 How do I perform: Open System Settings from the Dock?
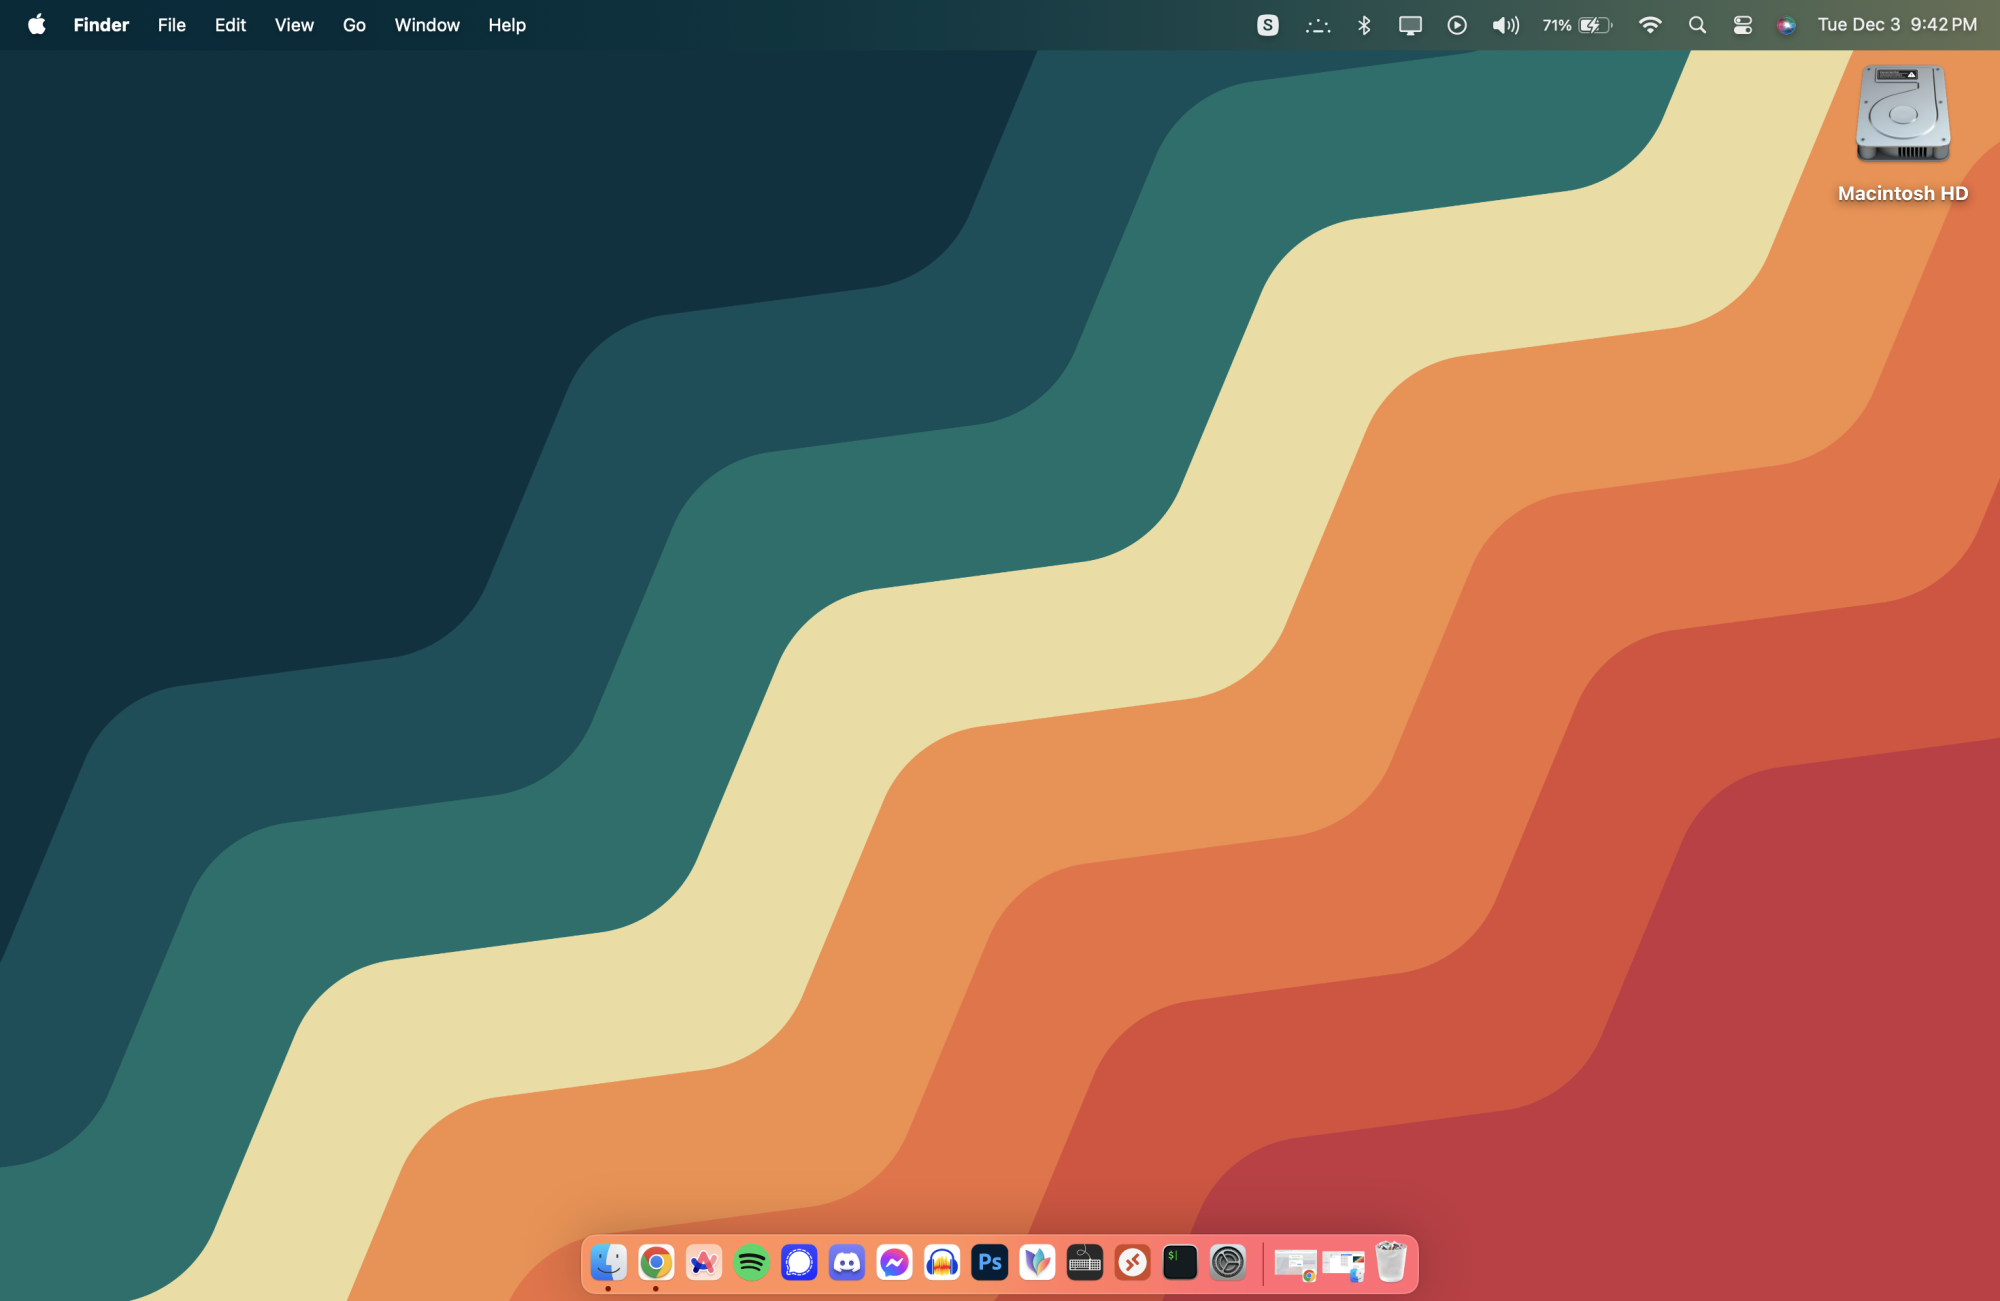[1228, 1263]
